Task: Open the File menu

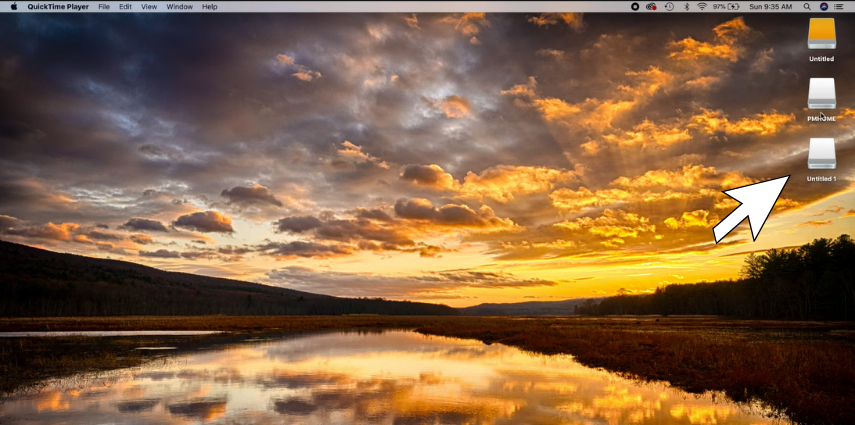Action: (x=104, y=7)
